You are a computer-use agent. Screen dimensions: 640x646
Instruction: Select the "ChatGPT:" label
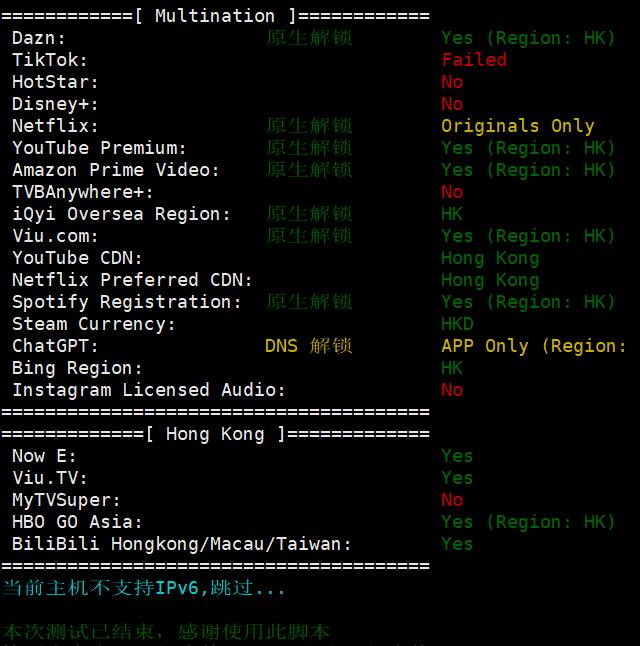55,346
